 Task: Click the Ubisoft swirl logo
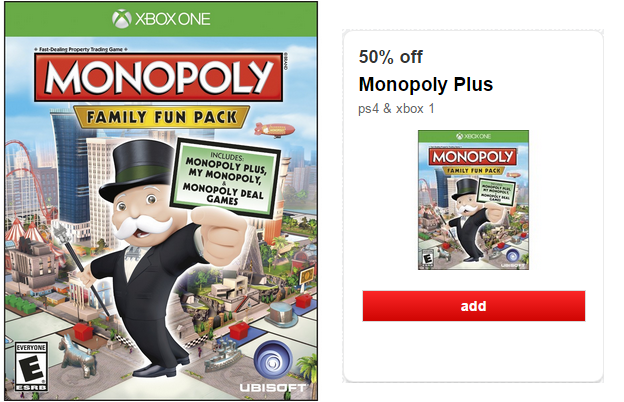tap(273, 361)
